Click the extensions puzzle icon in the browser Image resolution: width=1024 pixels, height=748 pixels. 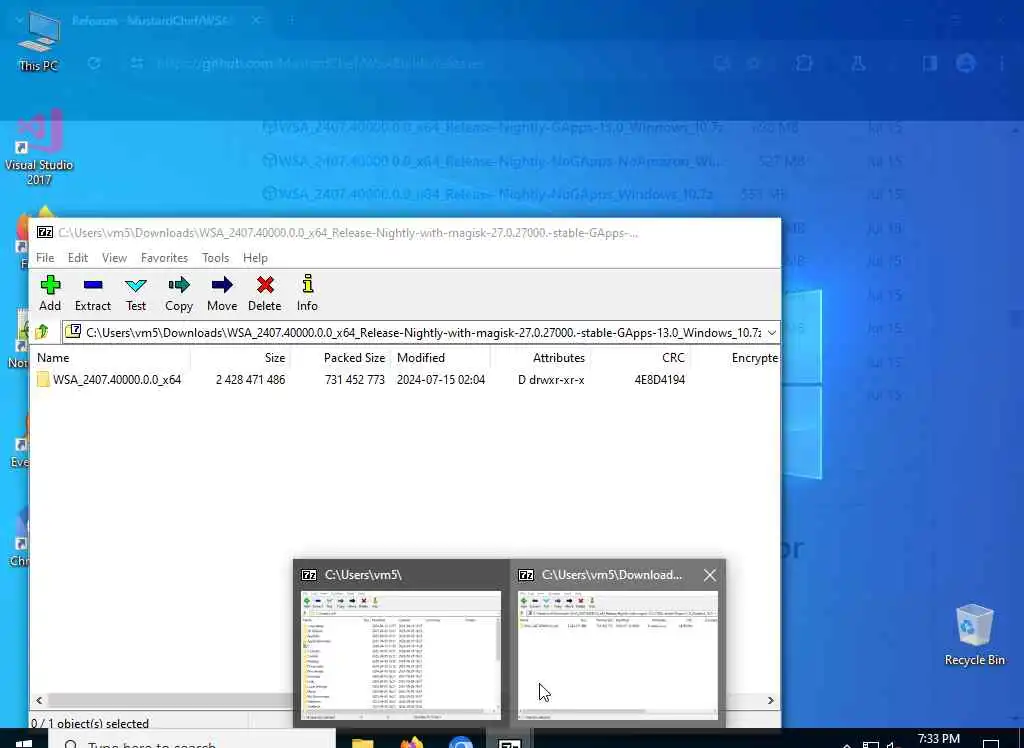point(804,63)
